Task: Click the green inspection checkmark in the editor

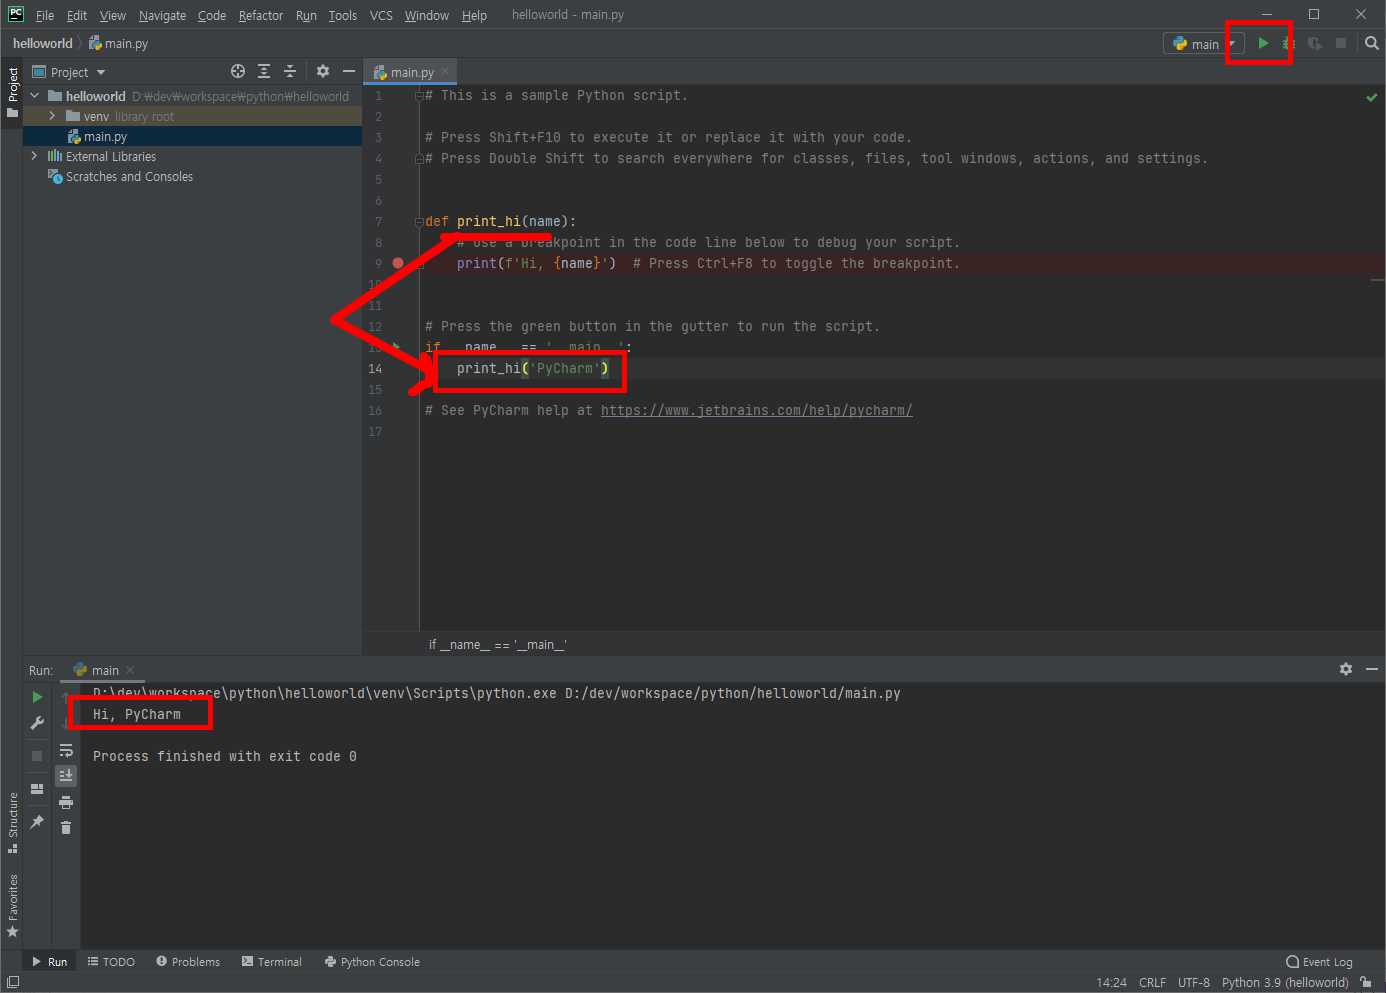Action: point(1372,97)
